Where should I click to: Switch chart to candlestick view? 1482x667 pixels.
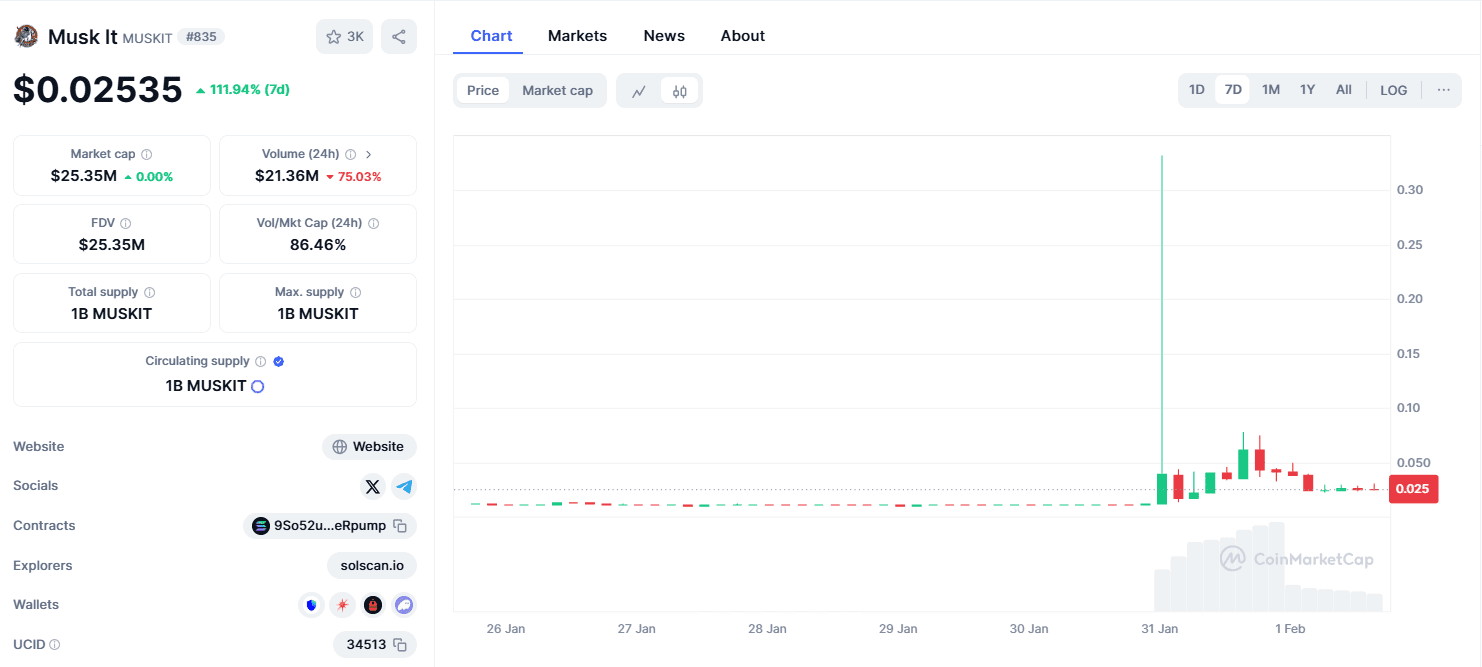coord(680,91)
